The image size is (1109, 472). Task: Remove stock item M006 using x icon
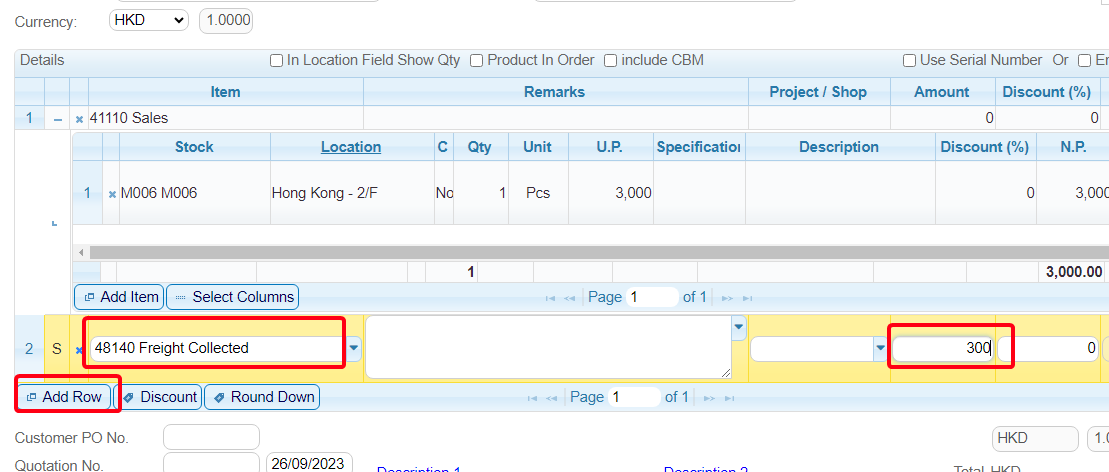point(112,194)
